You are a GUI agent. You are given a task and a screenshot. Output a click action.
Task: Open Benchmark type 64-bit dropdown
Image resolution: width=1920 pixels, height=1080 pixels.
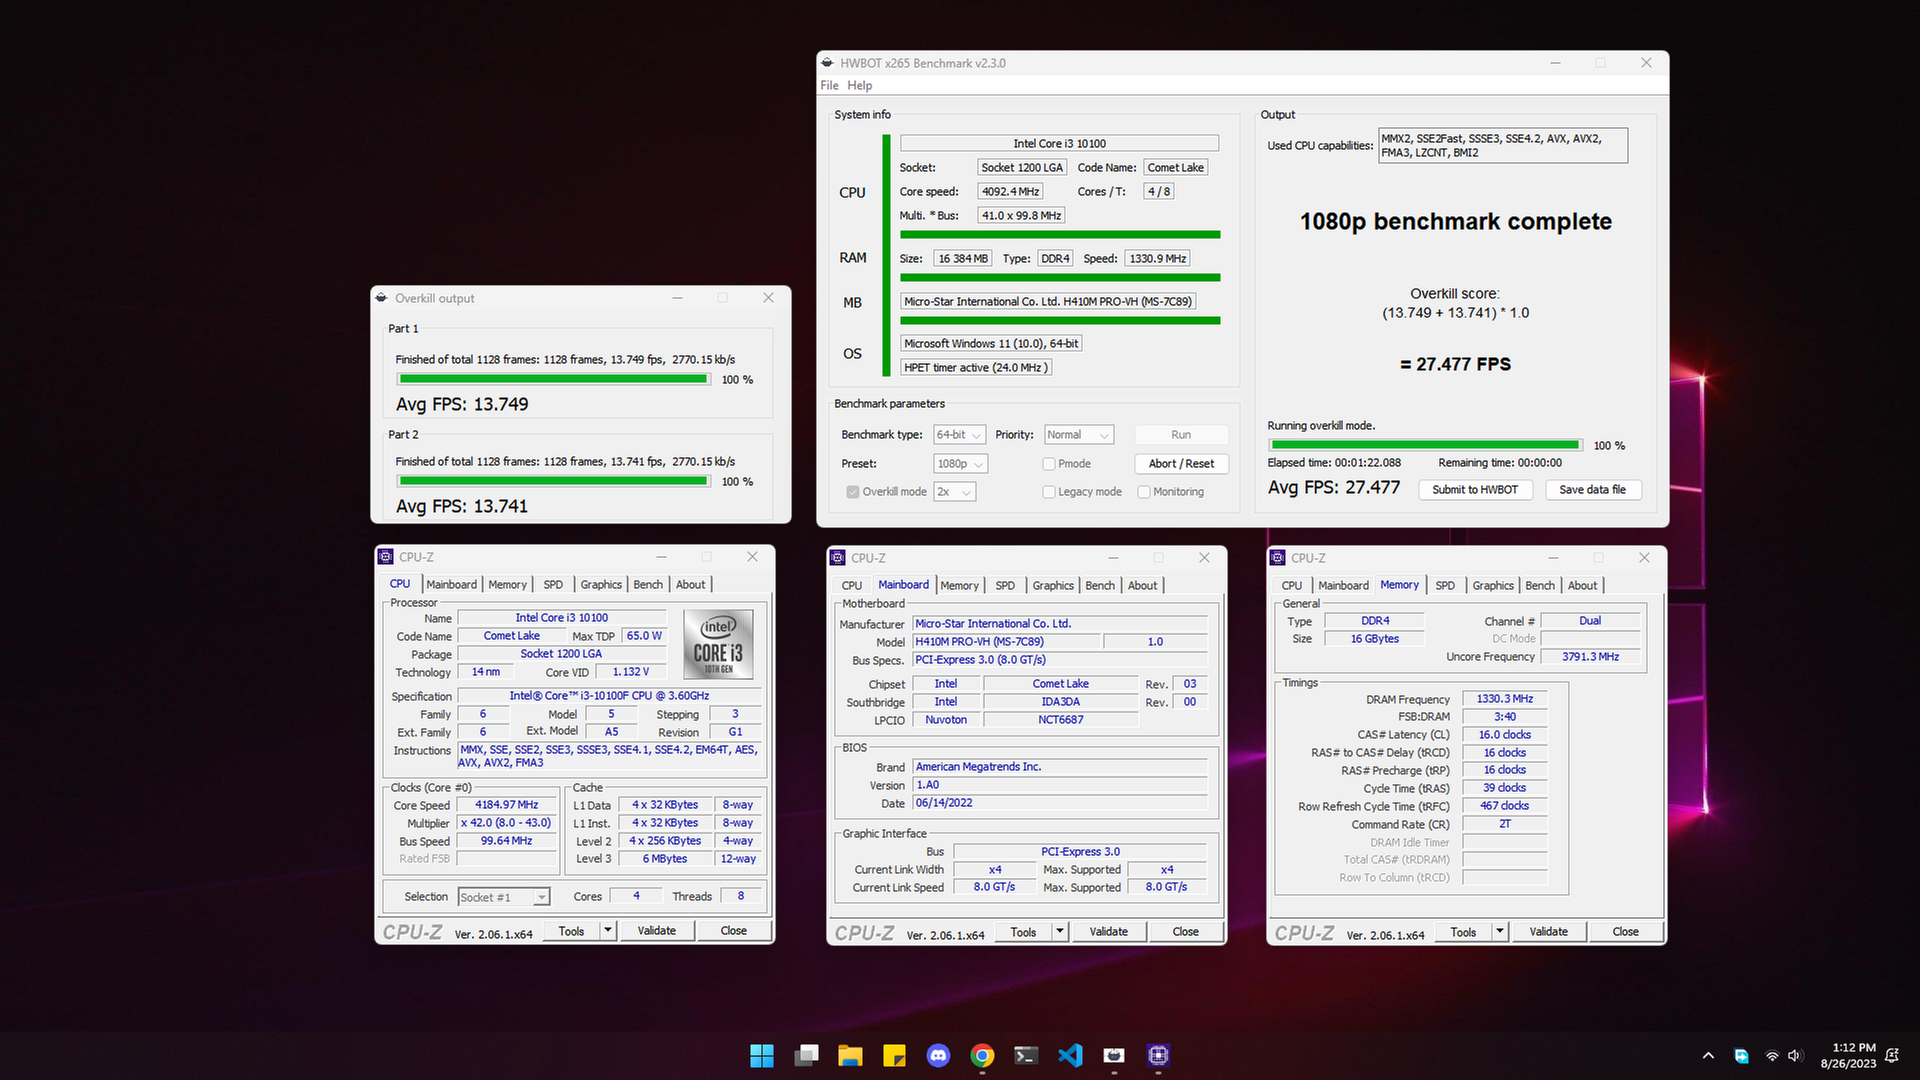tap(959, 435)
